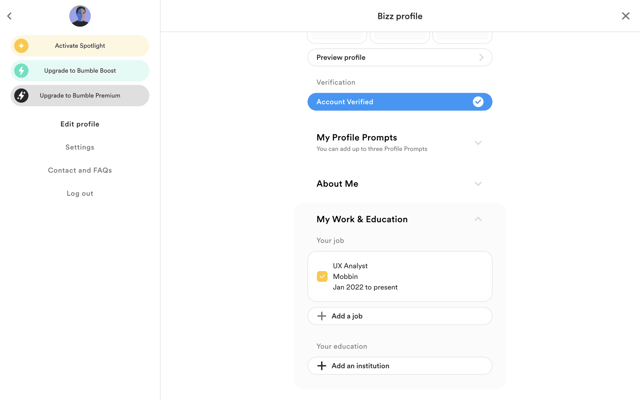Click the green Bumble Boost lightning icon
Image resolution: width=640 pixels, height=400 pixels.
21,71
